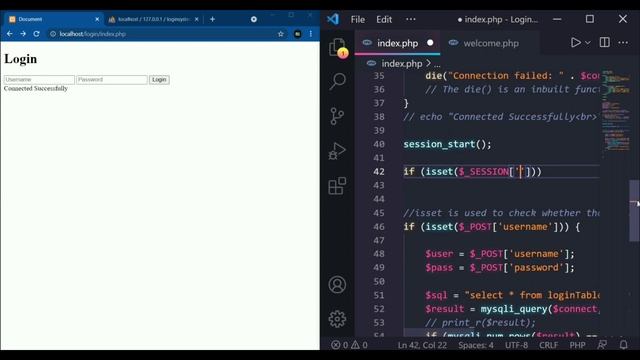Close the localhost phpMyAdmin browser tab
This screenshot has width=640, height=360.
(196, 19)
